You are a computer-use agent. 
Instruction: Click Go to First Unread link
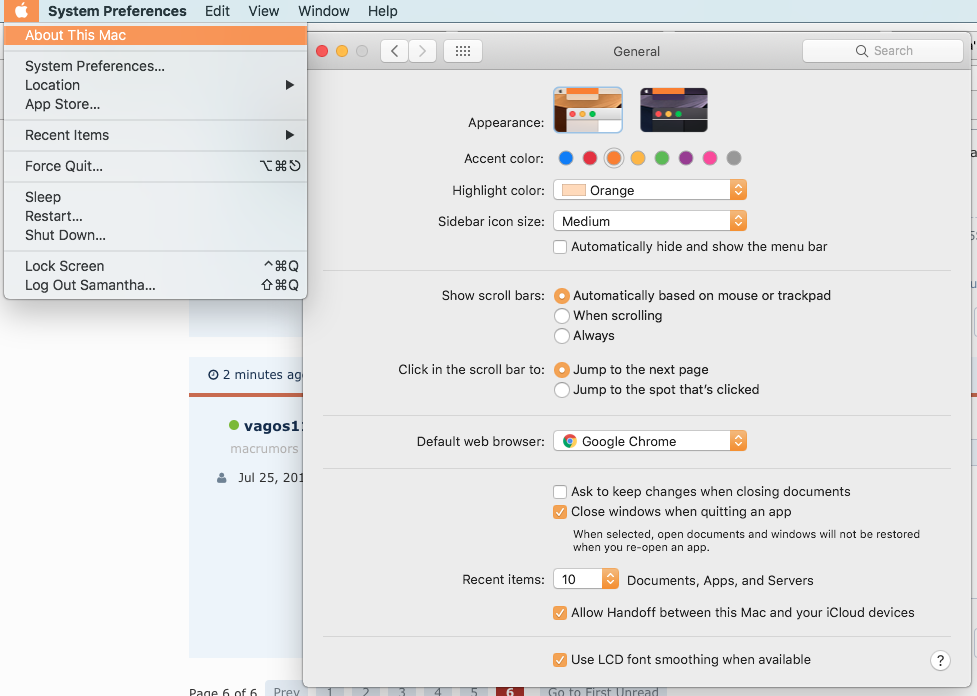(603, 691)
